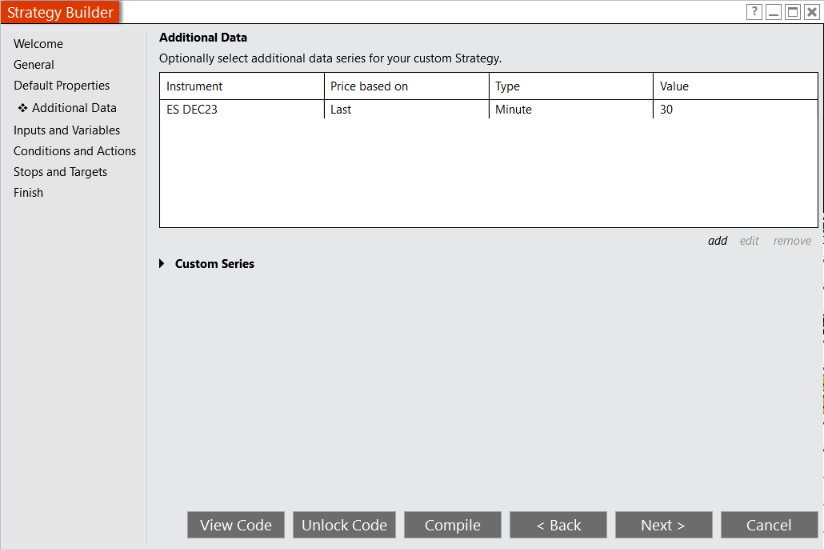Proceed with the Next button
The height and width of the screenshot is (550, 824).
tap(663, 525)
